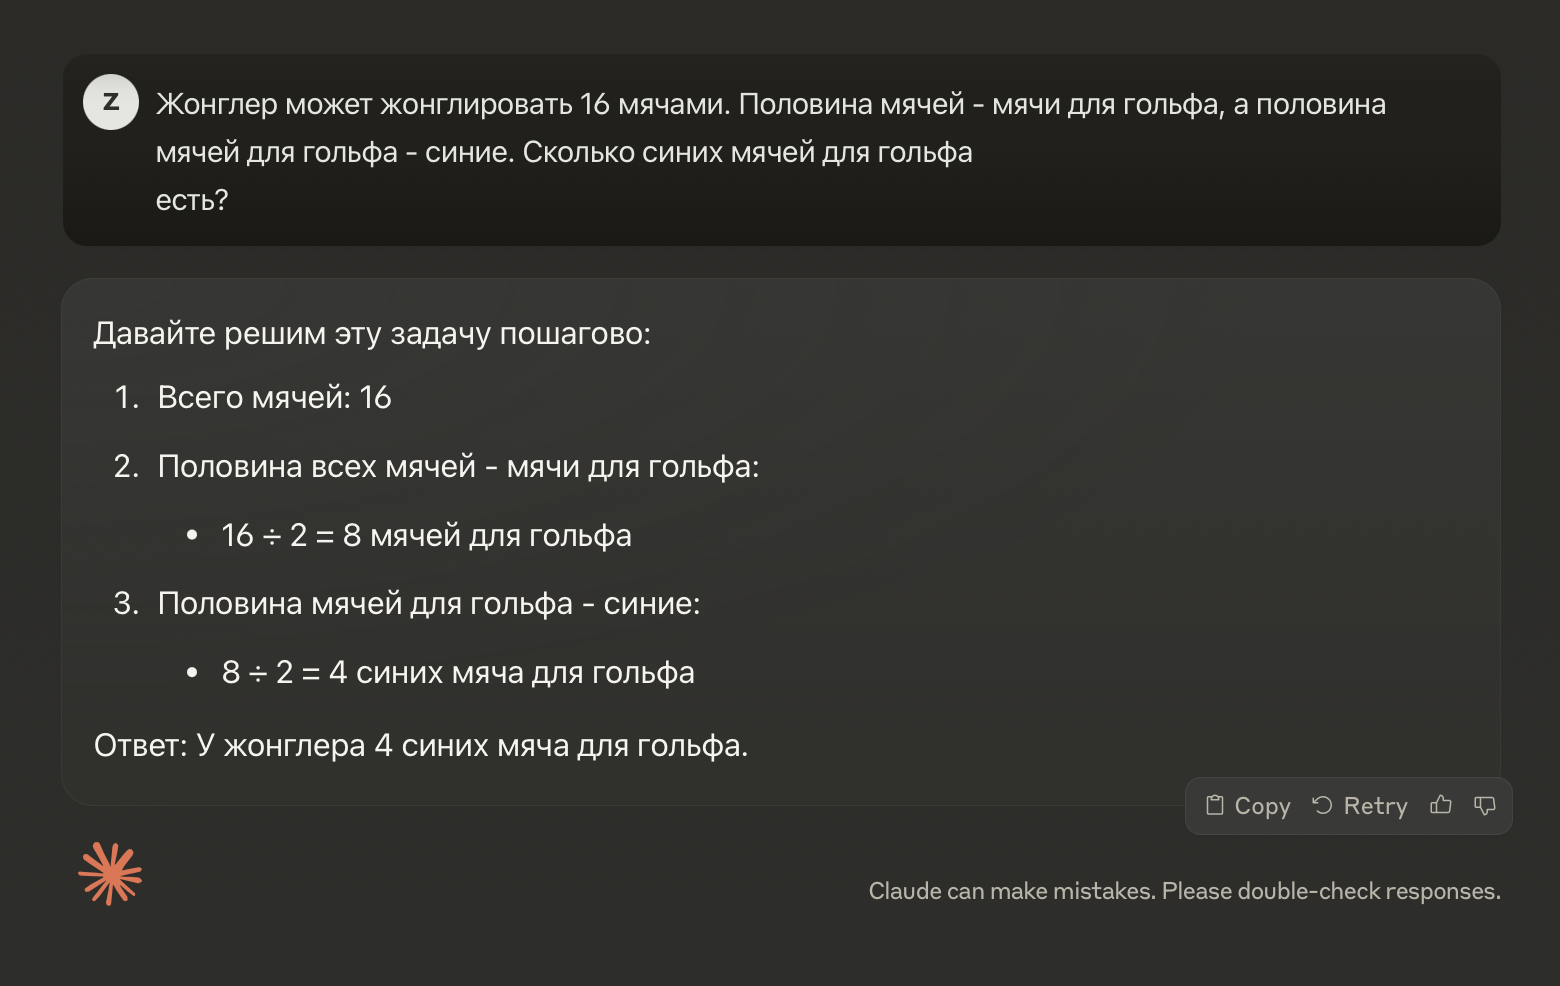The width and height of the screenshot is (1560, 986).
Task: Click list item "Всего мячей: 16"
Action: click(274, 397)
